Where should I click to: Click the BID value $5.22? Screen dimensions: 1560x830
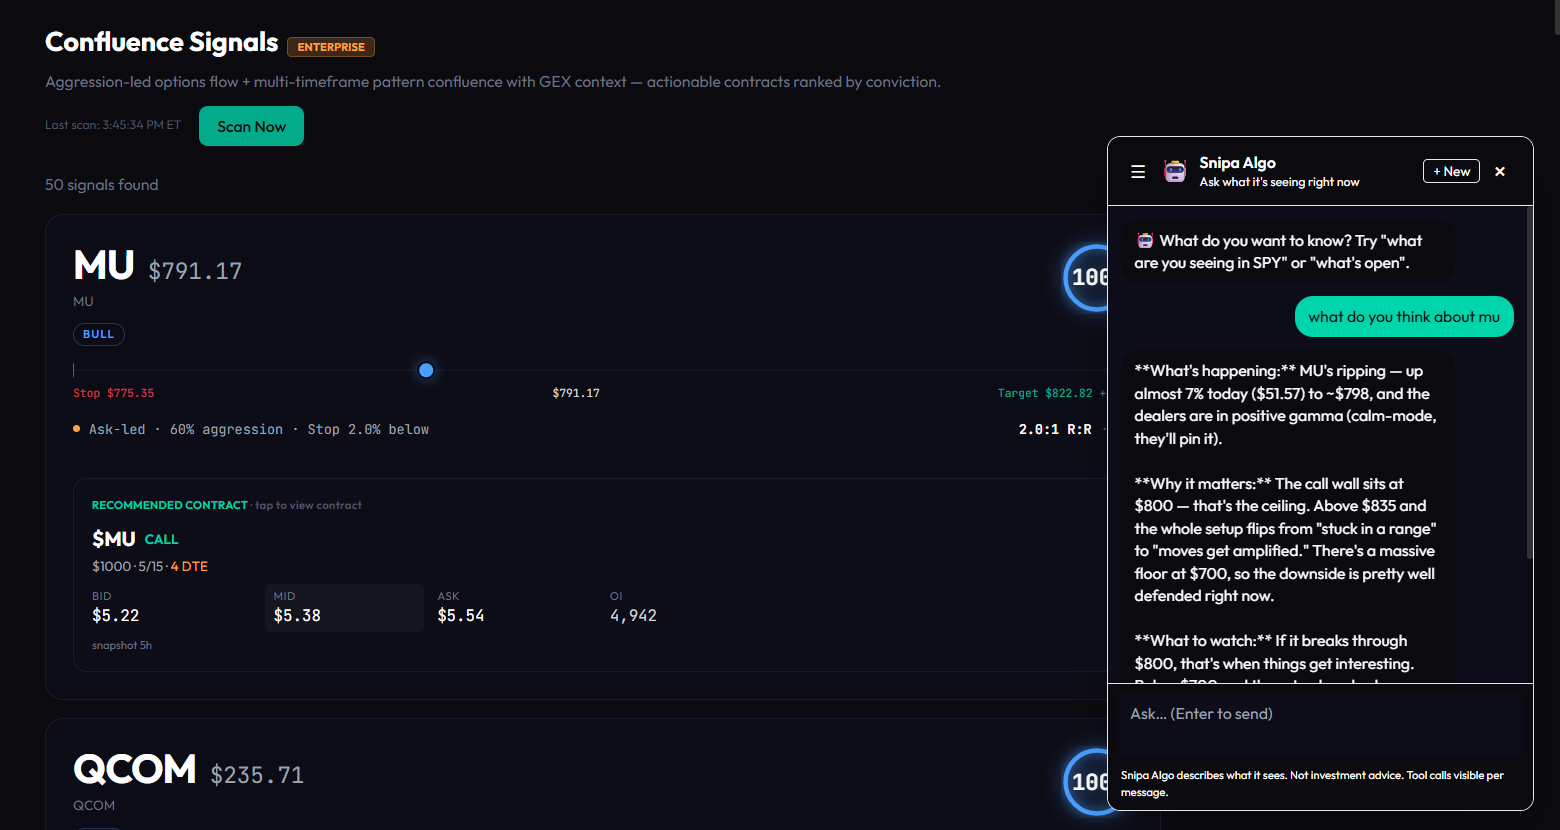point(115,616)
